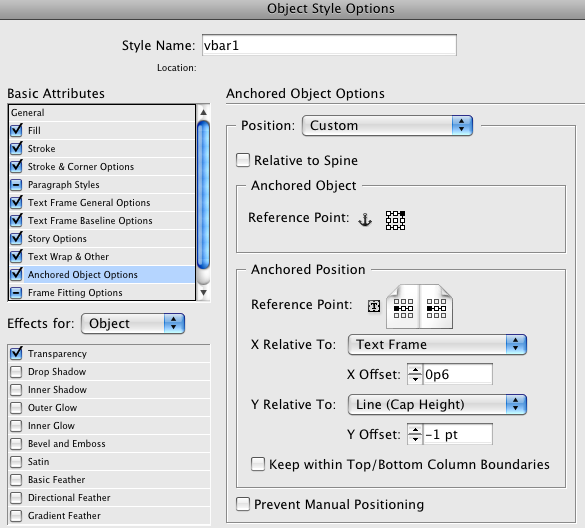
Task: Enable the Inner Glow effect checkbox
Action: [16, 425]
